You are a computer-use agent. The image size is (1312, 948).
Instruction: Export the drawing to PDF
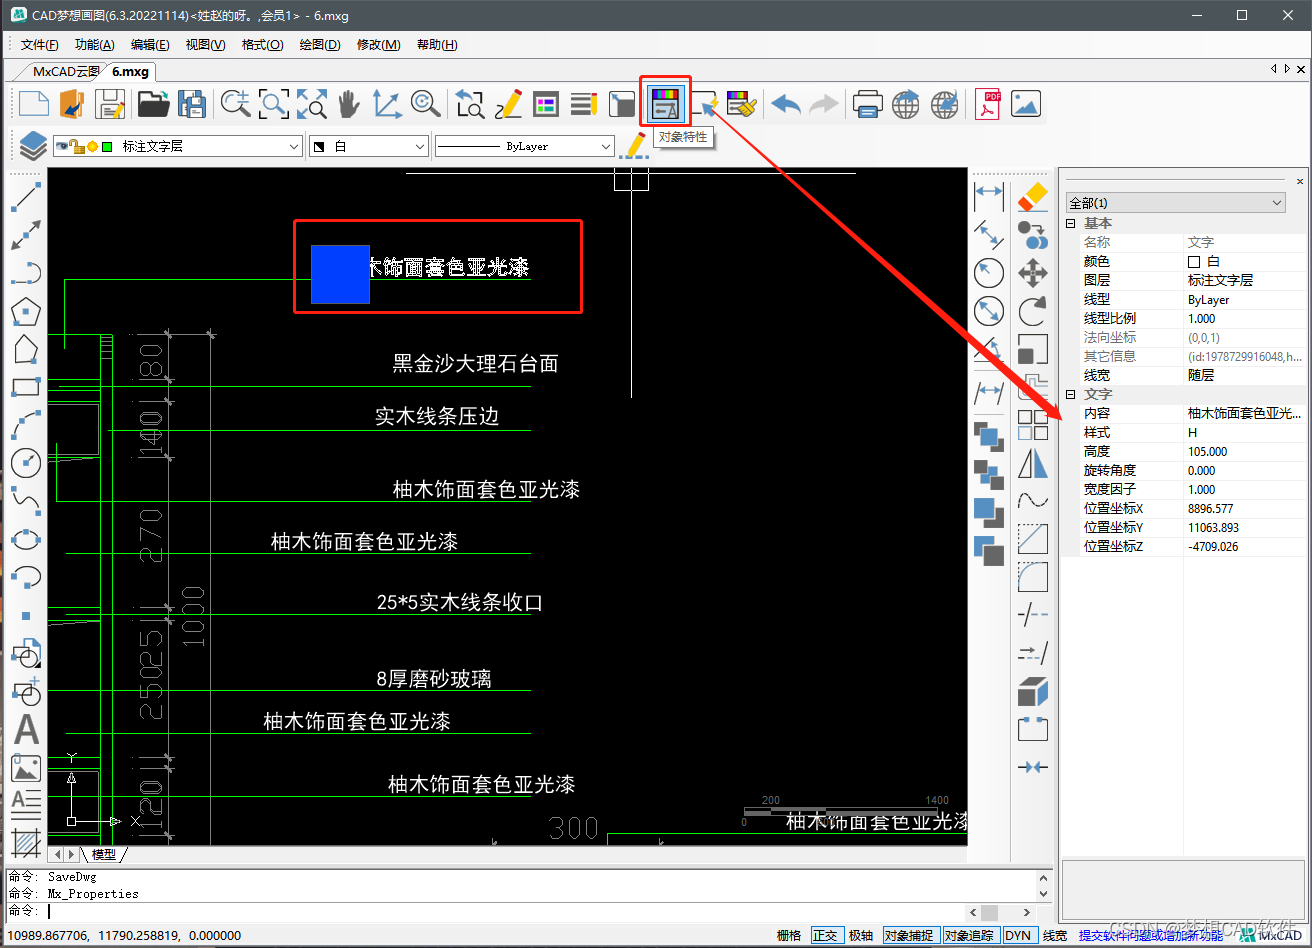(987, 102)
